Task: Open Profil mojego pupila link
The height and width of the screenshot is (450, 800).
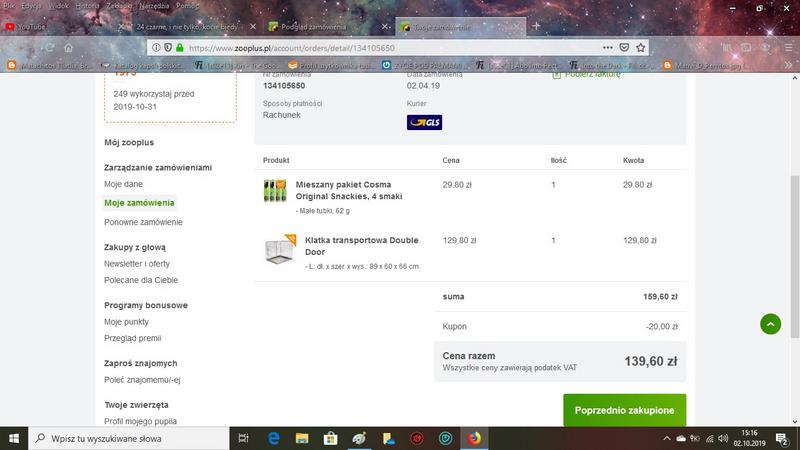Action: [x=140, y=421]
